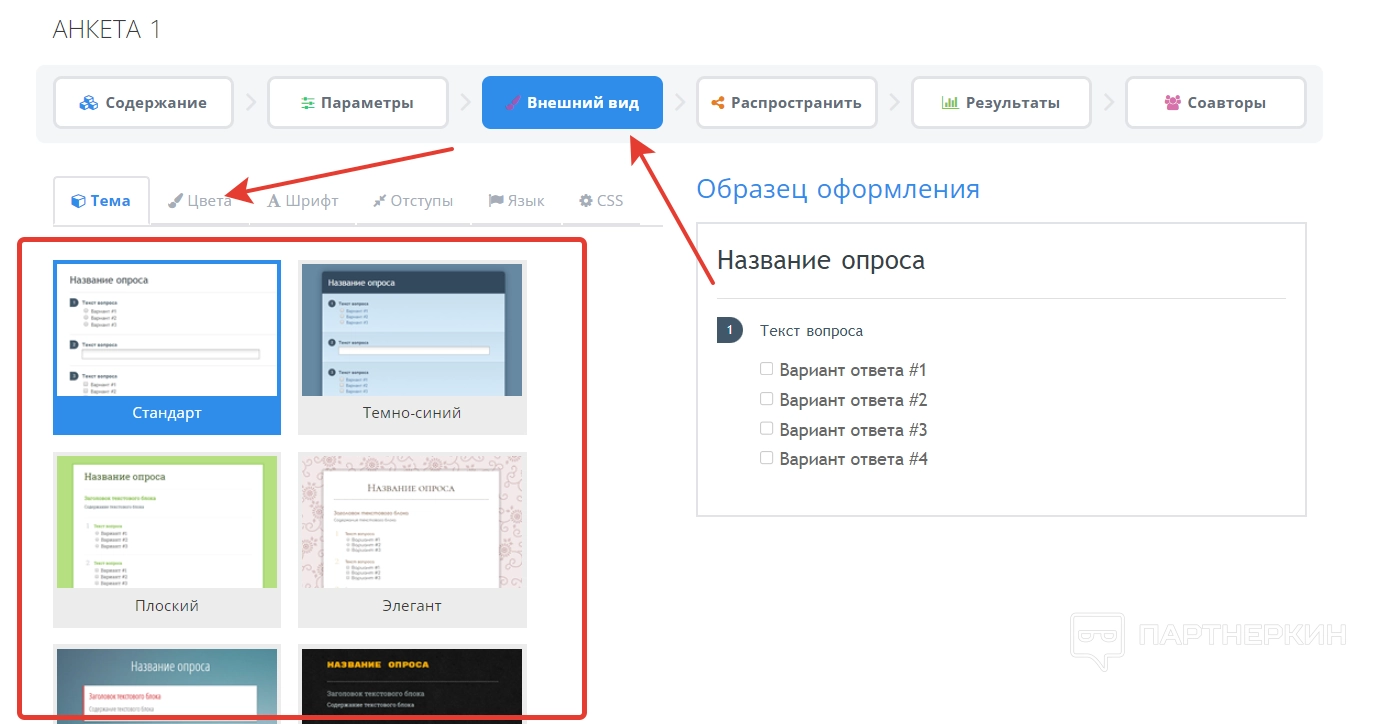Select the Плоский theme thumbnail

167,522
